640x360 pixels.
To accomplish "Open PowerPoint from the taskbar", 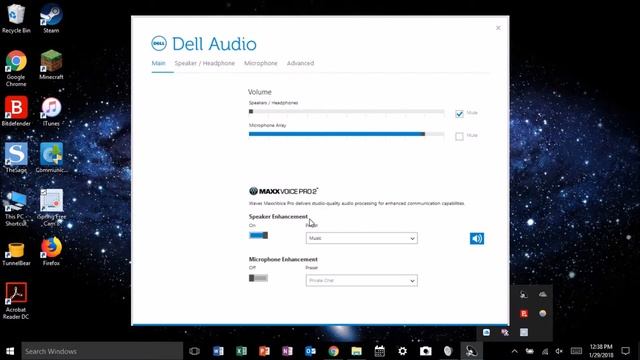I will coord(264,351).
